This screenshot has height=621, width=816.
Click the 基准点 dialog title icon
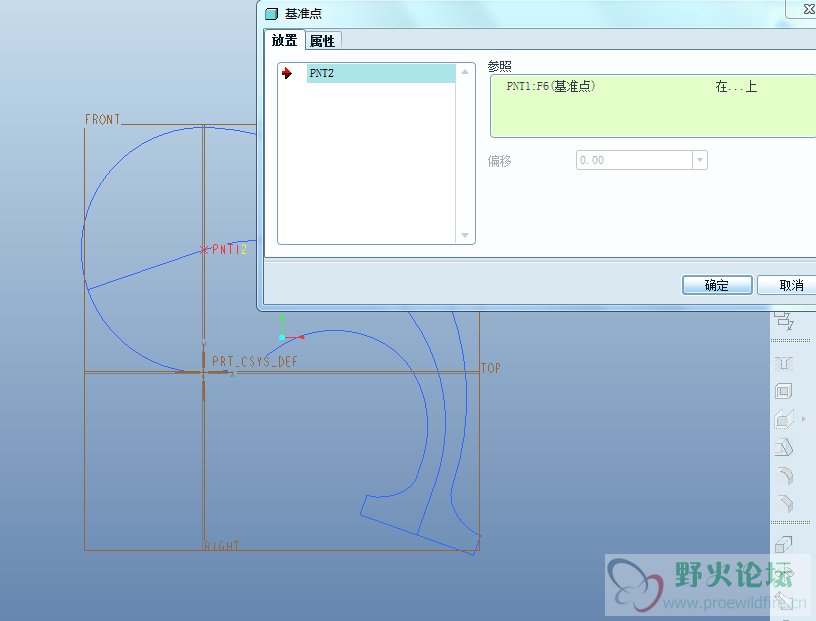point(272,14)
